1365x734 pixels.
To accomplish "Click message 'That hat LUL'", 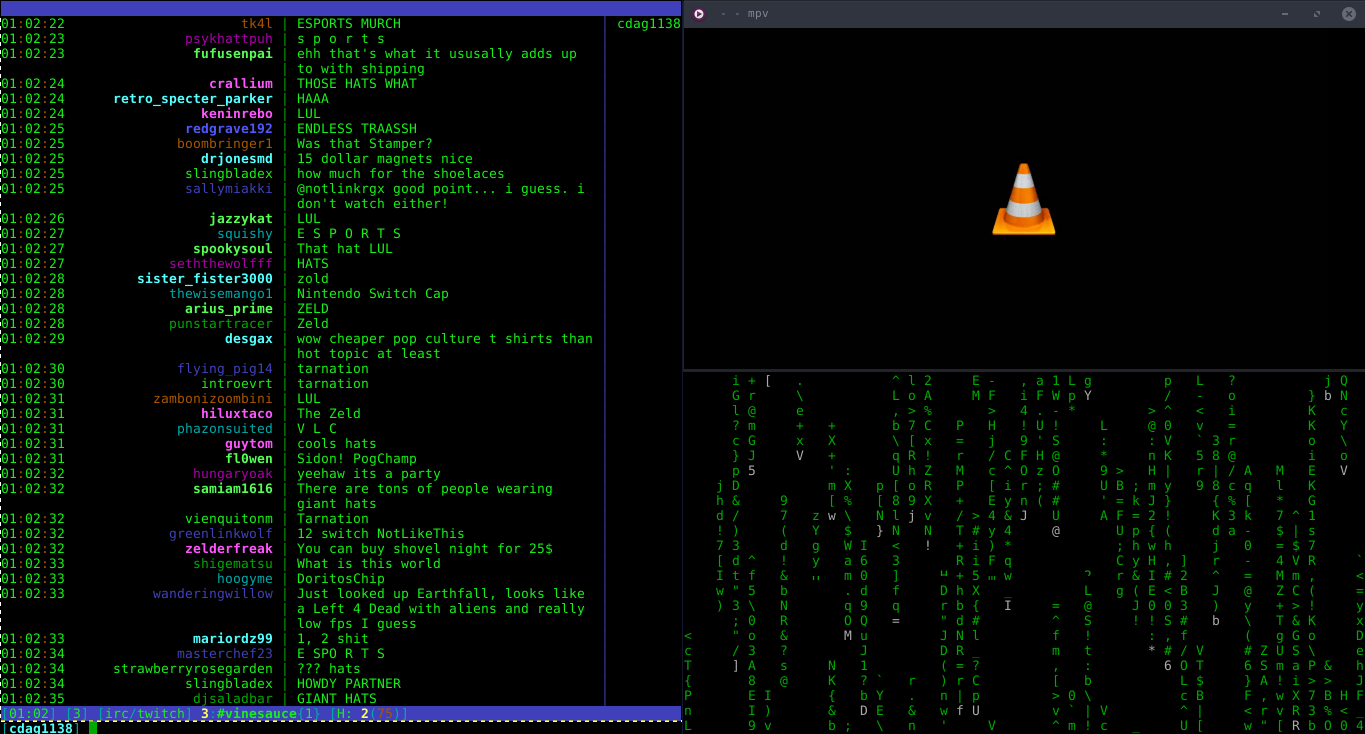I will tap(345, 249).
